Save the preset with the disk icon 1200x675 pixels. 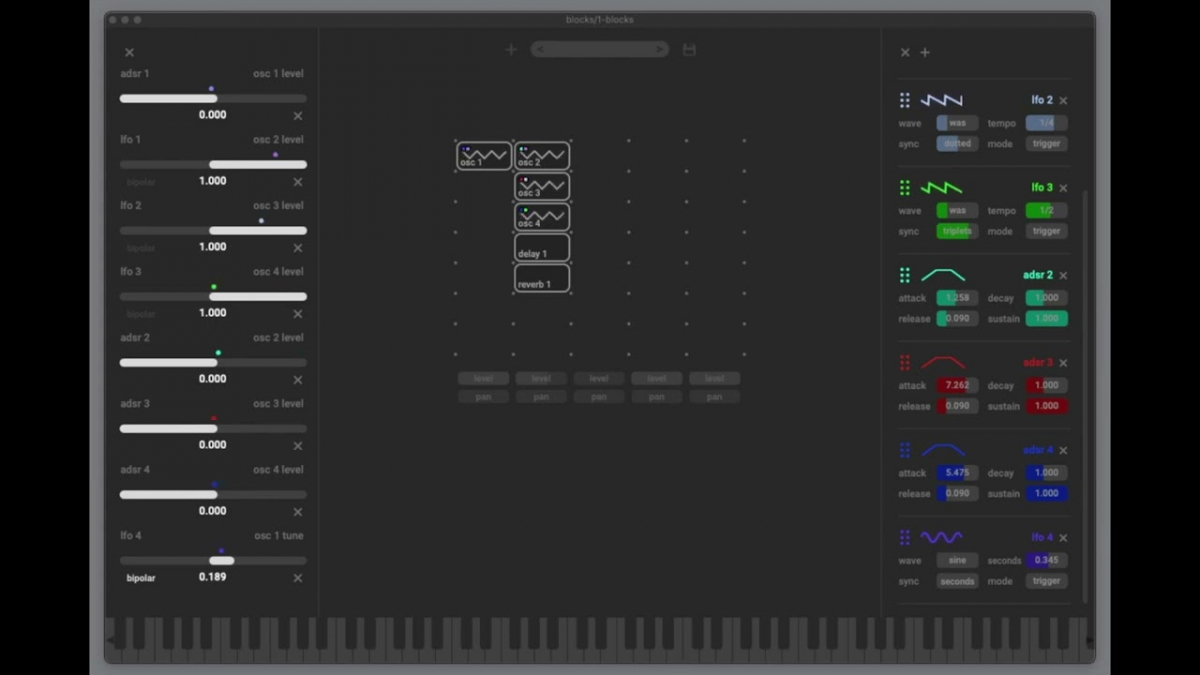coord(689,49)
